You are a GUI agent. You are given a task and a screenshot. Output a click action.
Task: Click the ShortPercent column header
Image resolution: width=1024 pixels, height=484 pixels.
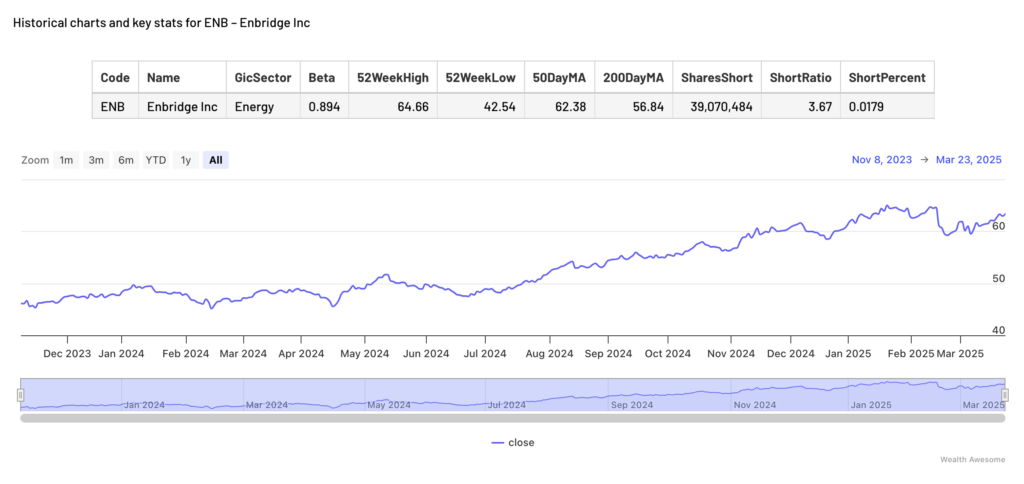[886, 77]
